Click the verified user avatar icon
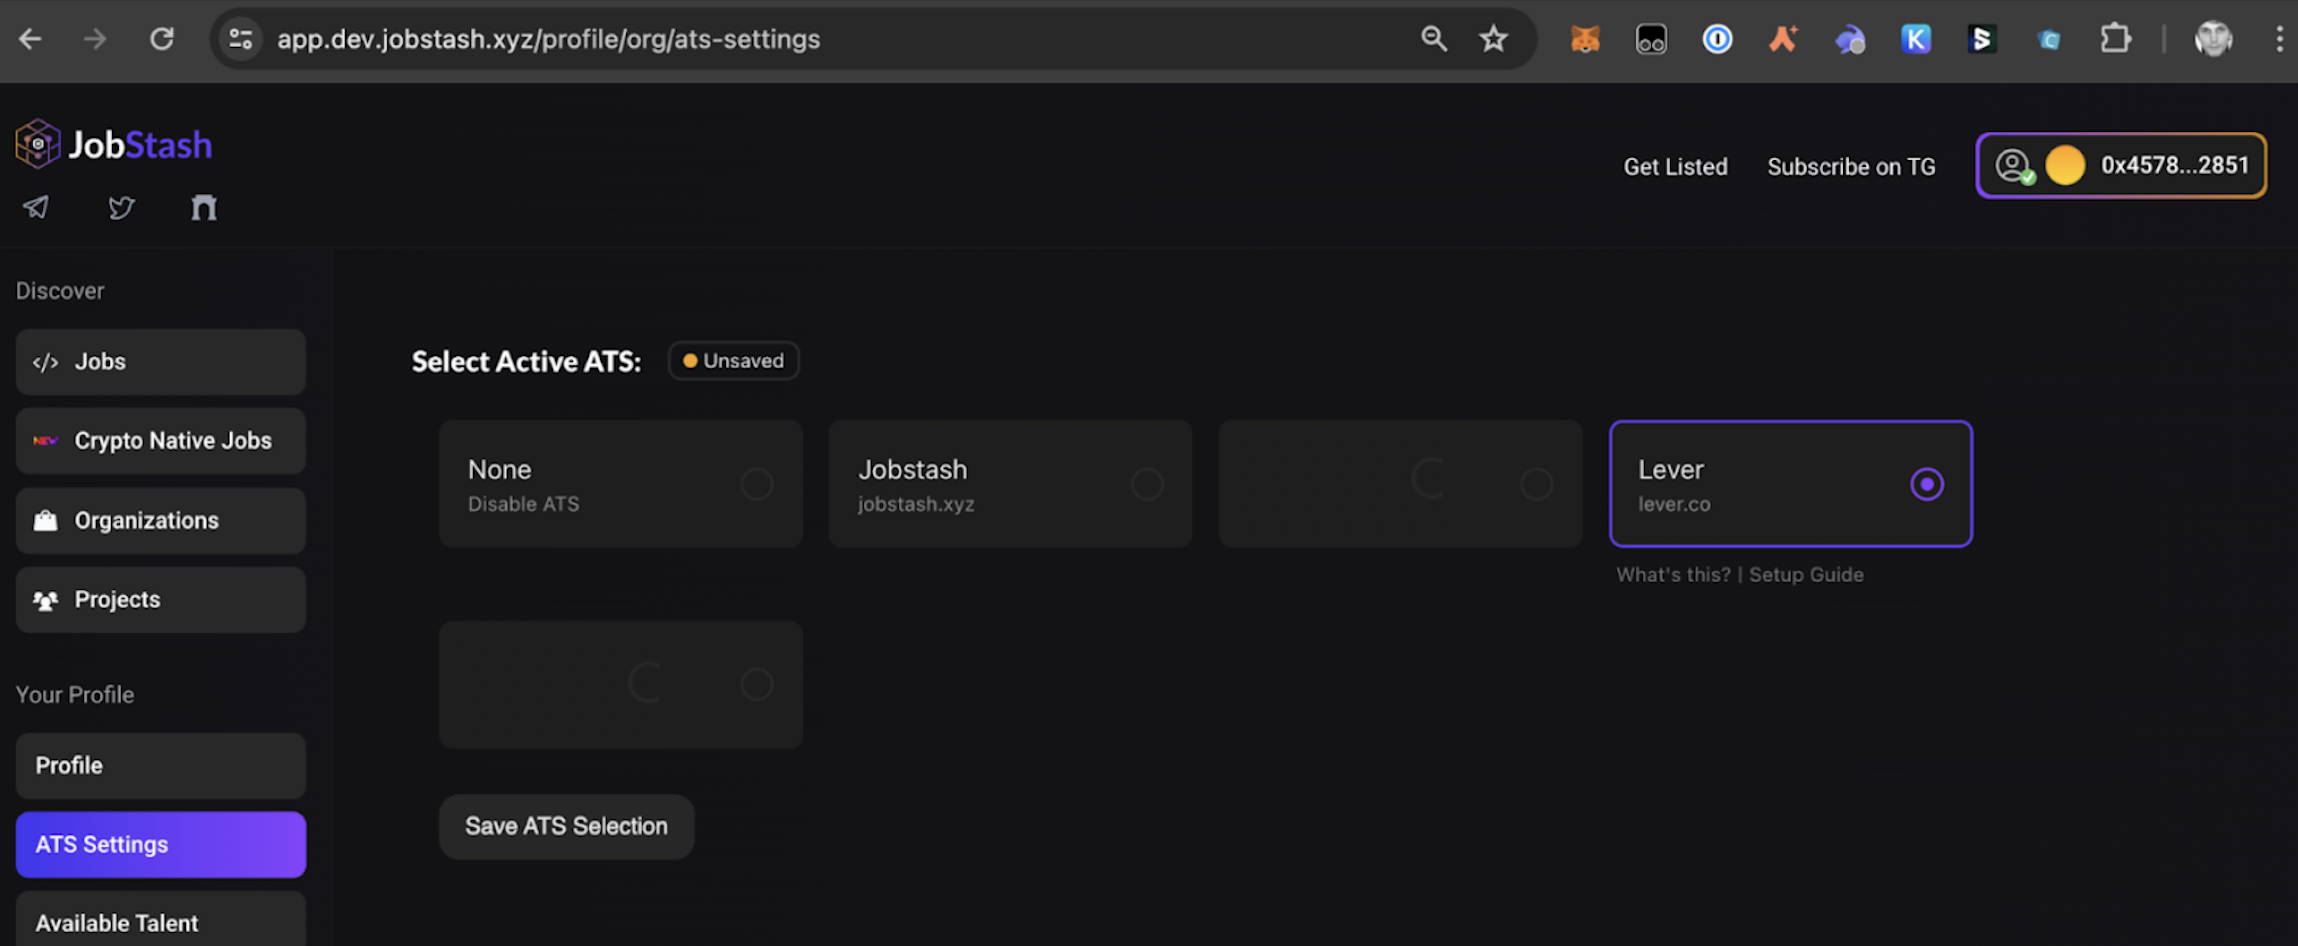Image resolution: width=2298 pixels, height=946 pixels. (2014, 165)
